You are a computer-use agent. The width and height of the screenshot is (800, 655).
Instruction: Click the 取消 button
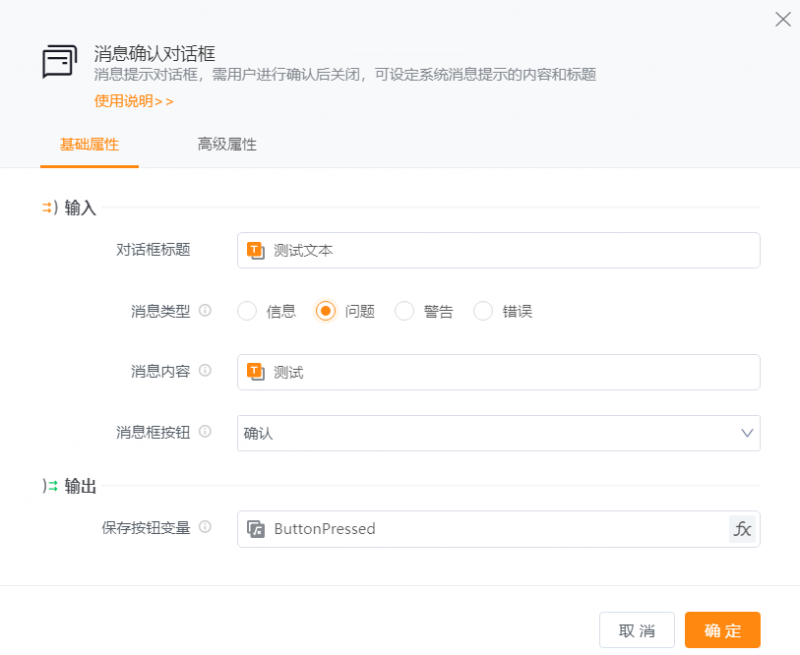pos(637,630)
